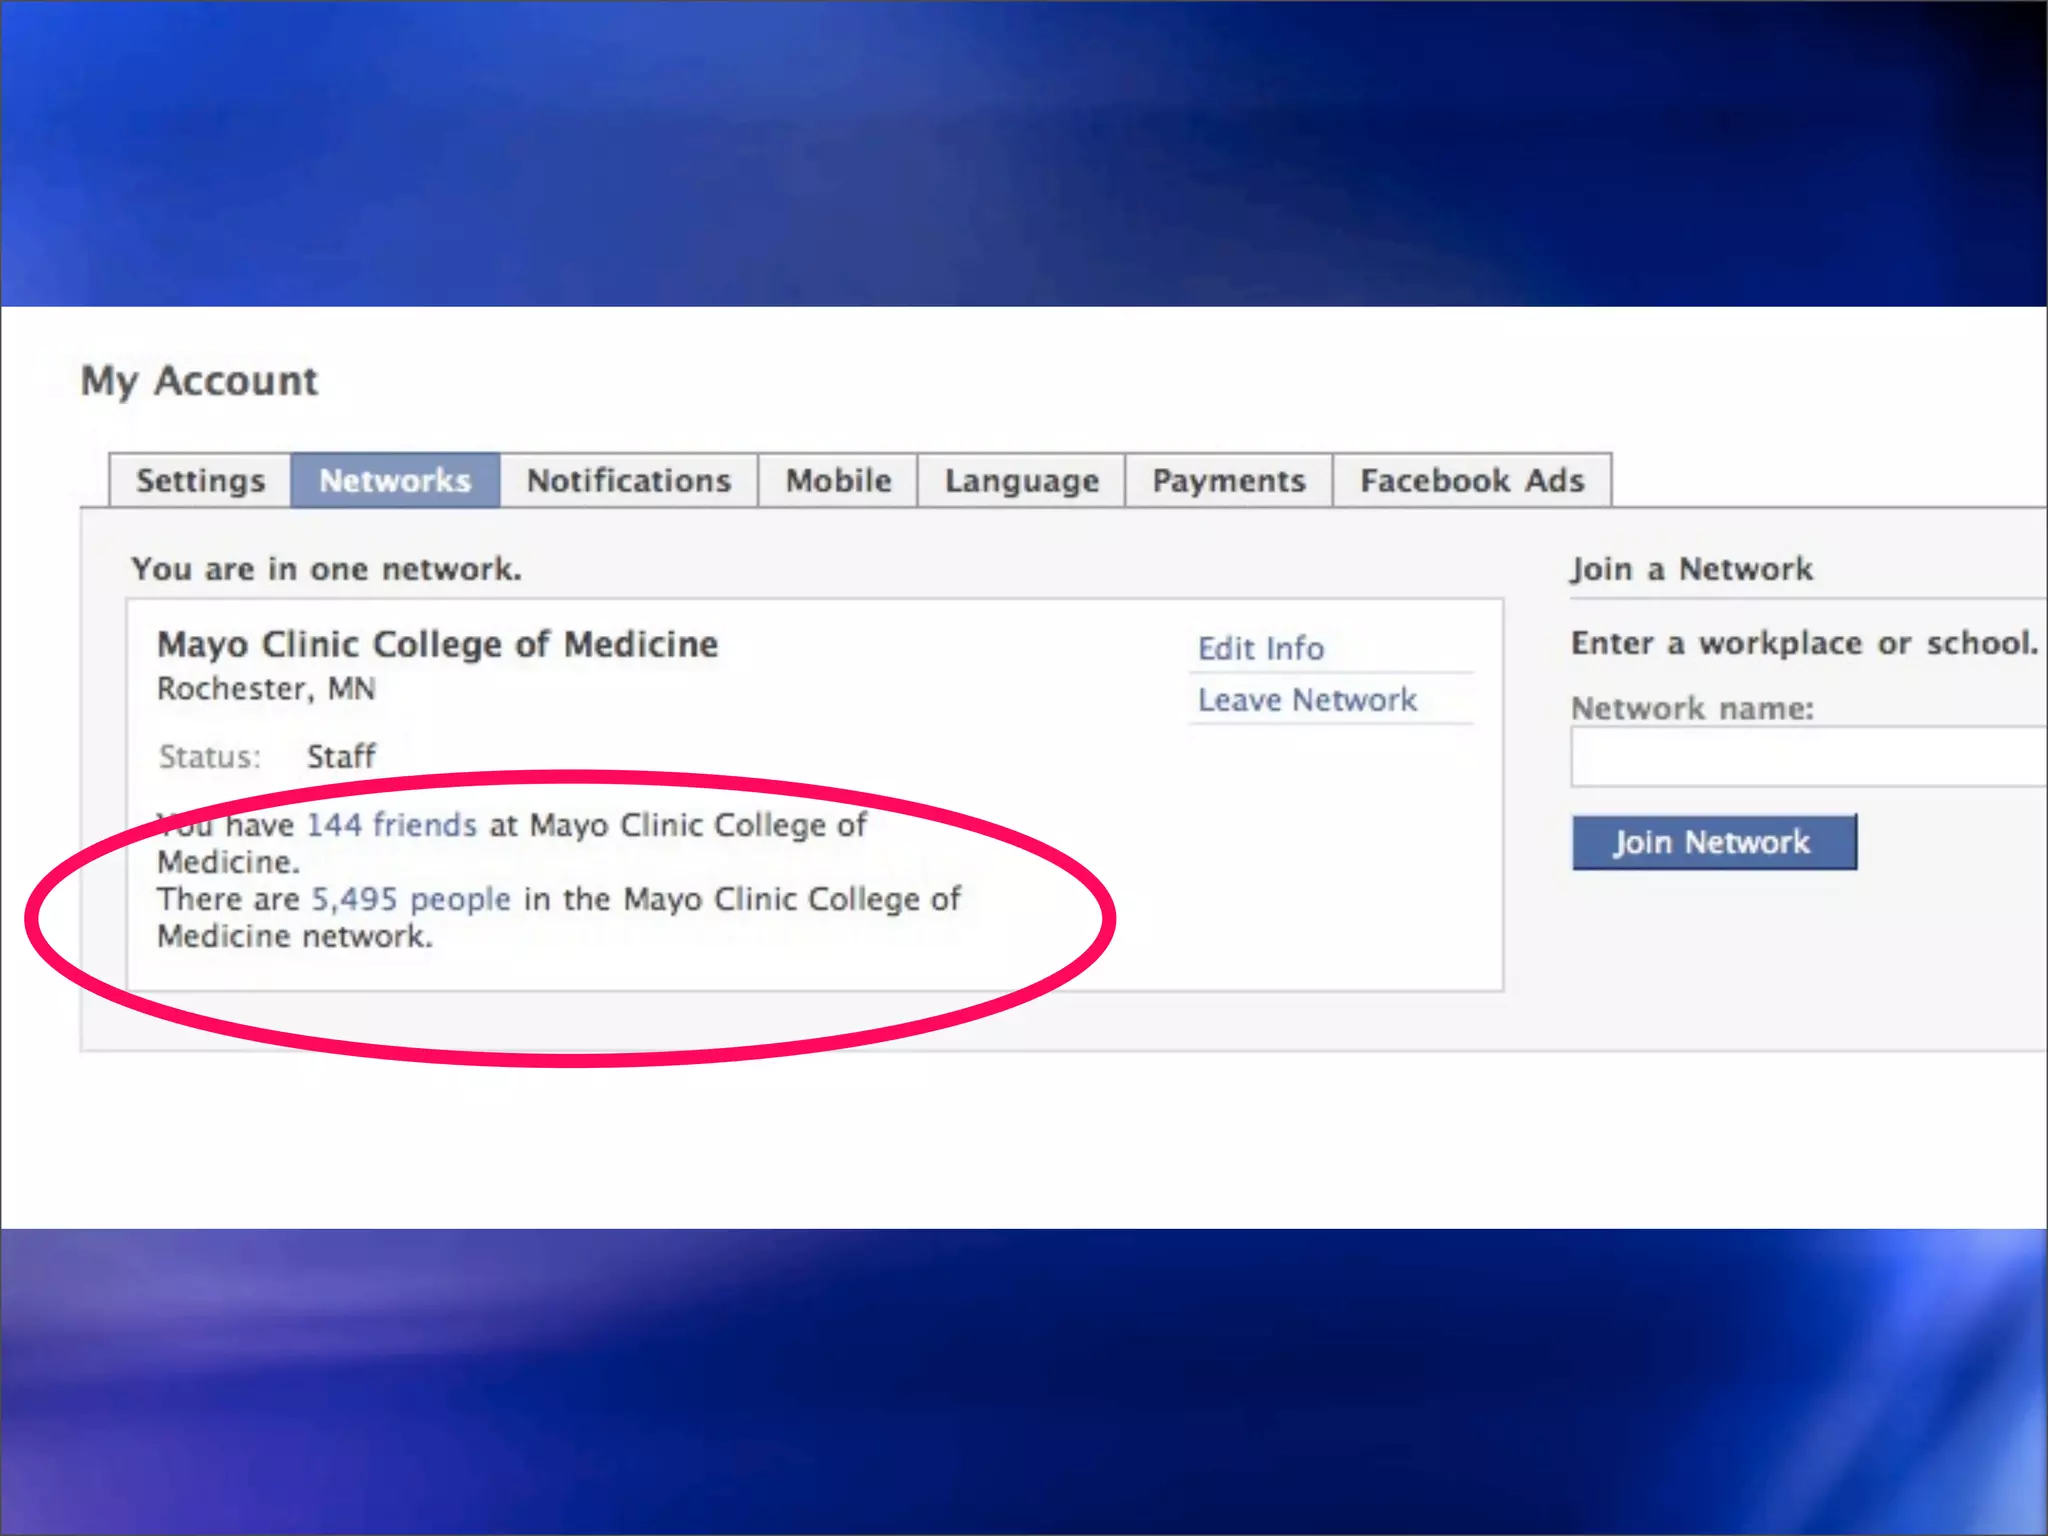Click the Join a Network heading
The width and height of the screenshot is (2048, 1536).
[1691, 569]
